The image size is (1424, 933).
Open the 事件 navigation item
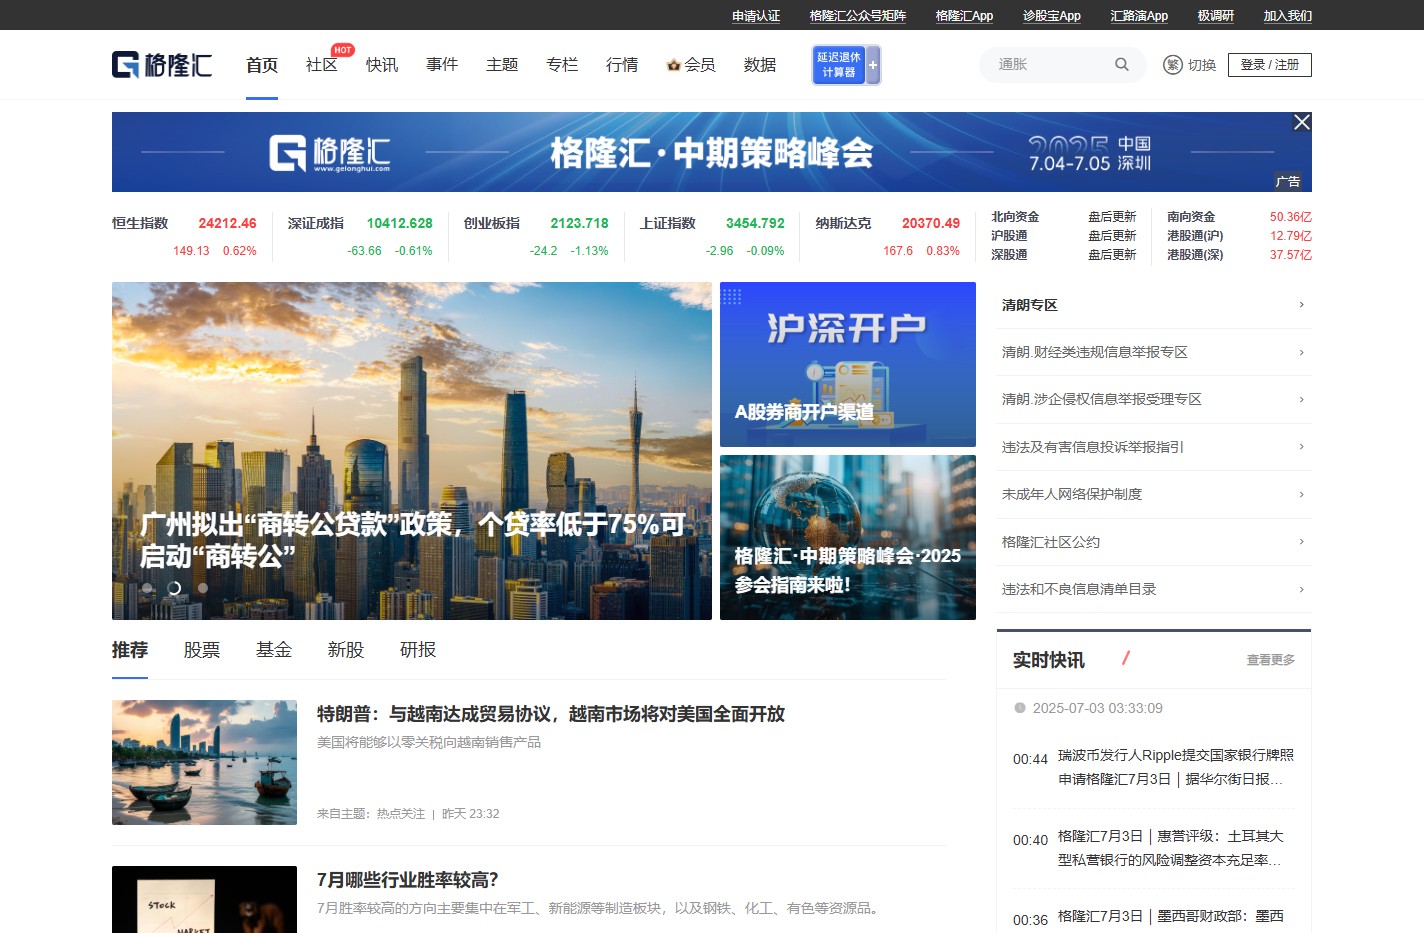click(442, 65)
